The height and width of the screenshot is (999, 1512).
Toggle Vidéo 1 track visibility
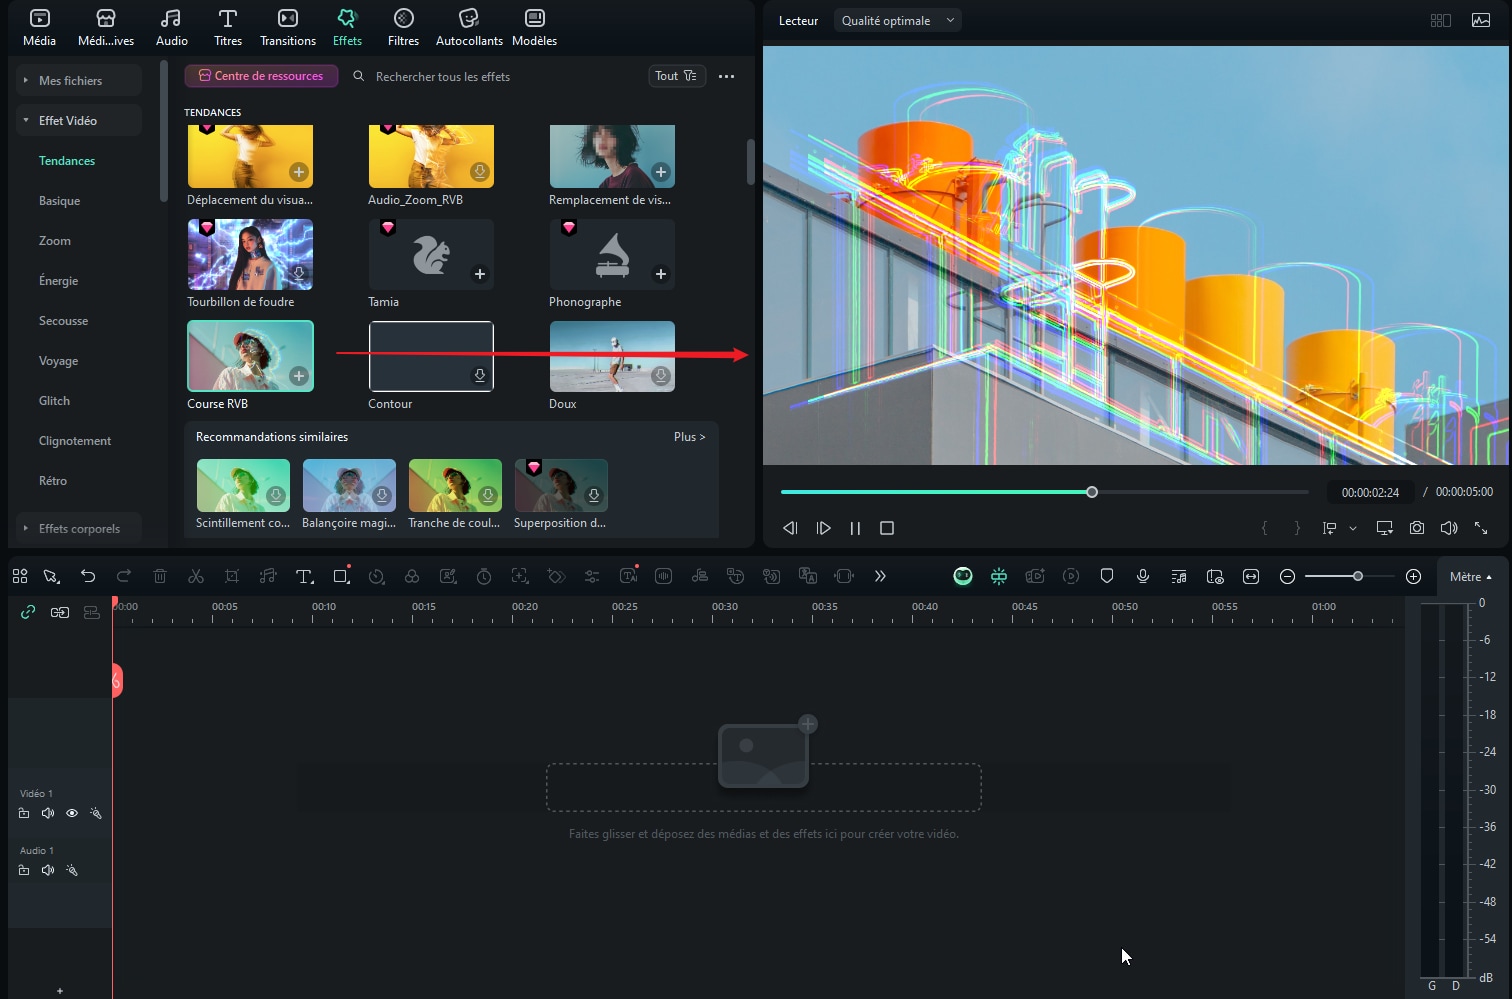pos(72,813)
